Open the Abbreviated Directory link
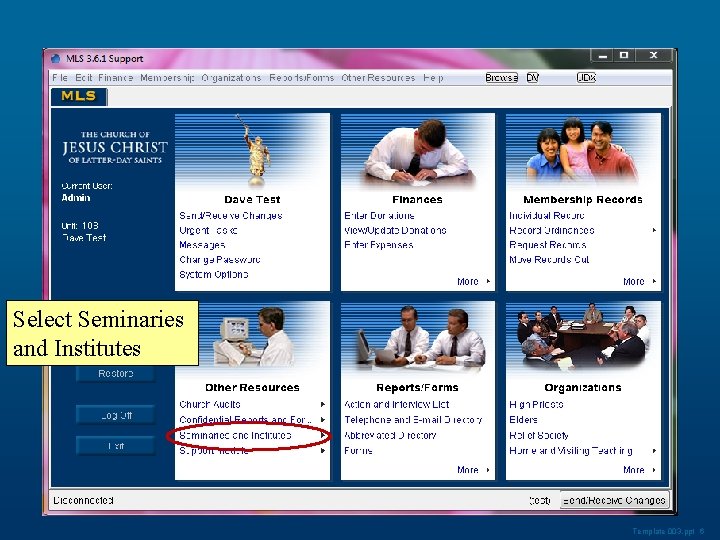 coord(390,435)
